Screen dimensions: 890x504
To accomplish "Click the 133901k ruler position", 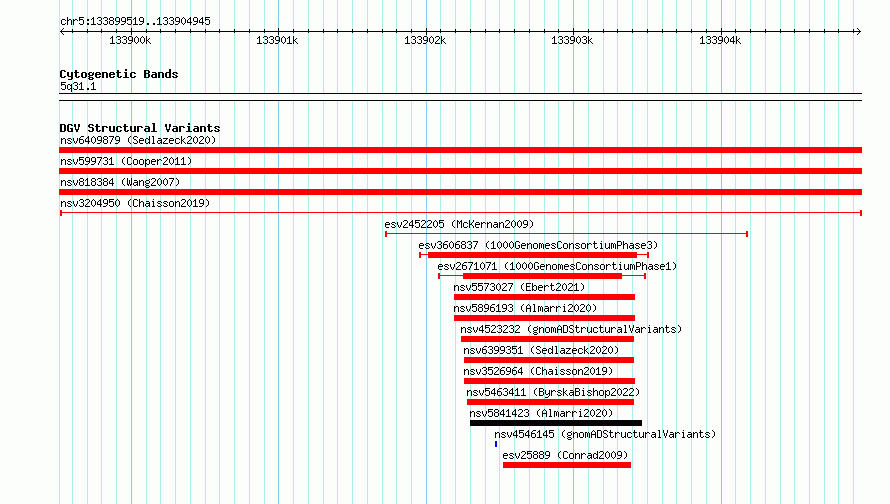I will [x=277, y=40].
